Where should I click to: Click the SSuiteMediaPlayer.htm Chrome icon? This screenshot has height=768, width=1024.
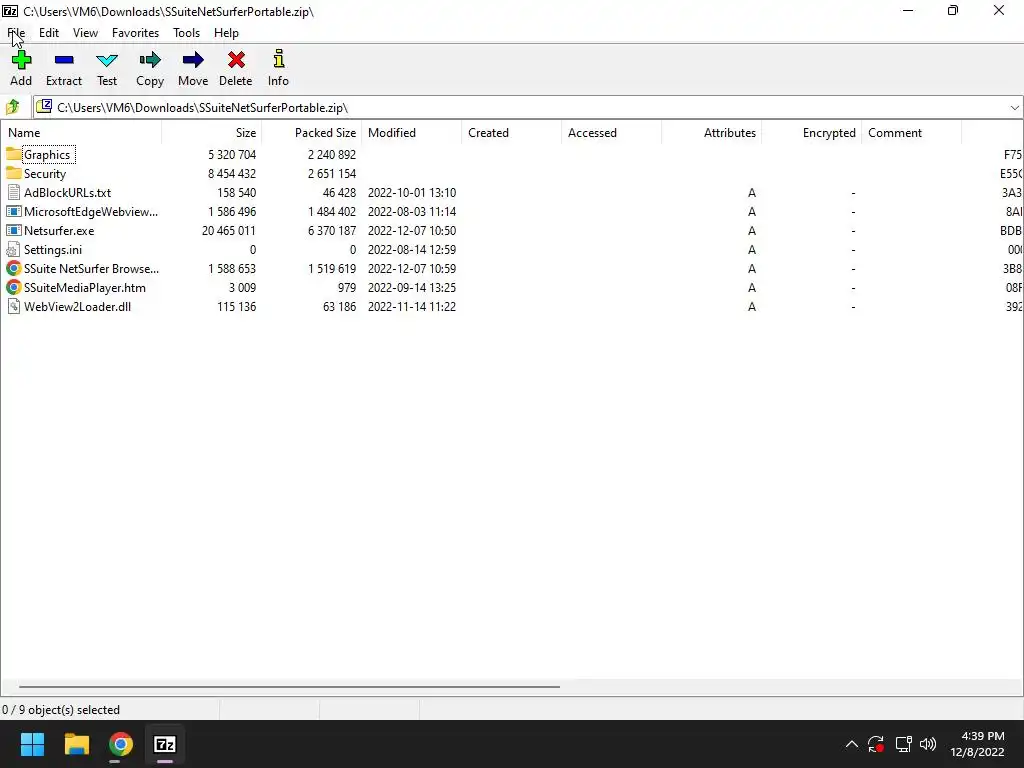point(13,287)
